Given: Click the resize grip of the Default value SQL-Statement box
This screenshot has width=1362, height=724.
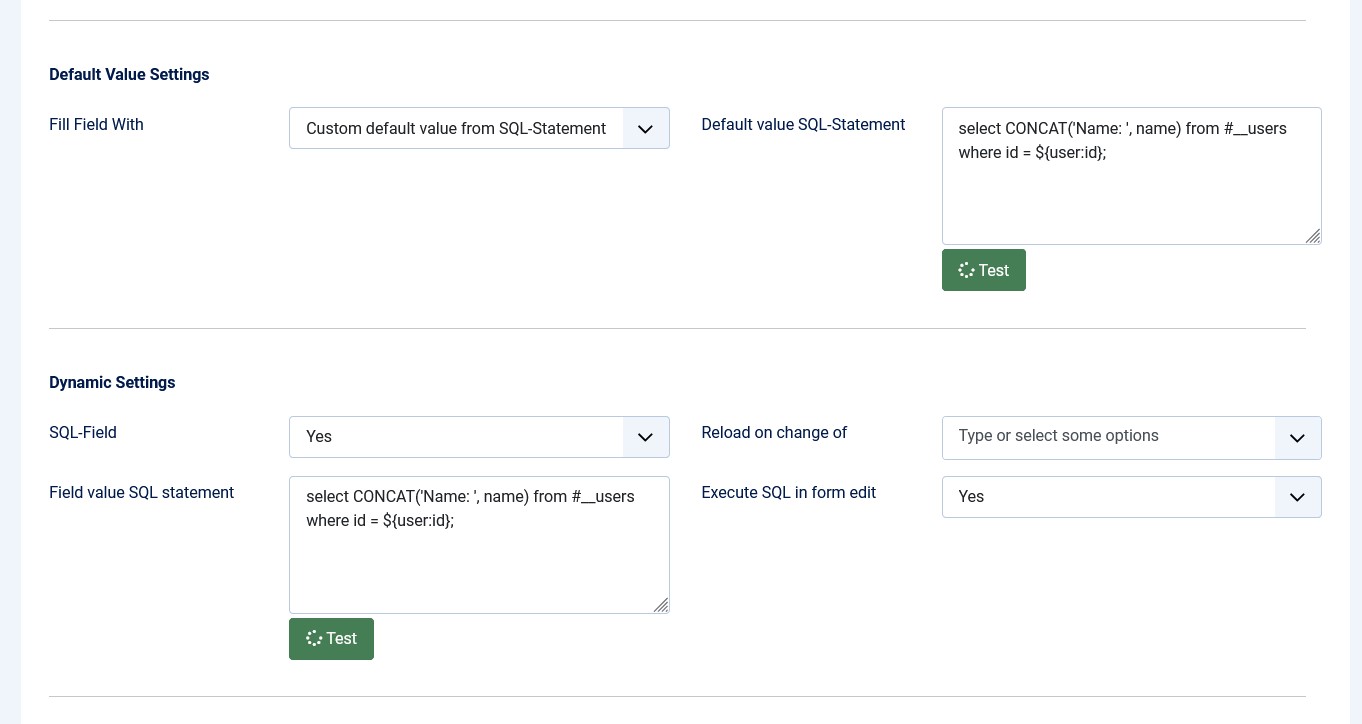Looking at the screenshot, I should (1313, 237).
